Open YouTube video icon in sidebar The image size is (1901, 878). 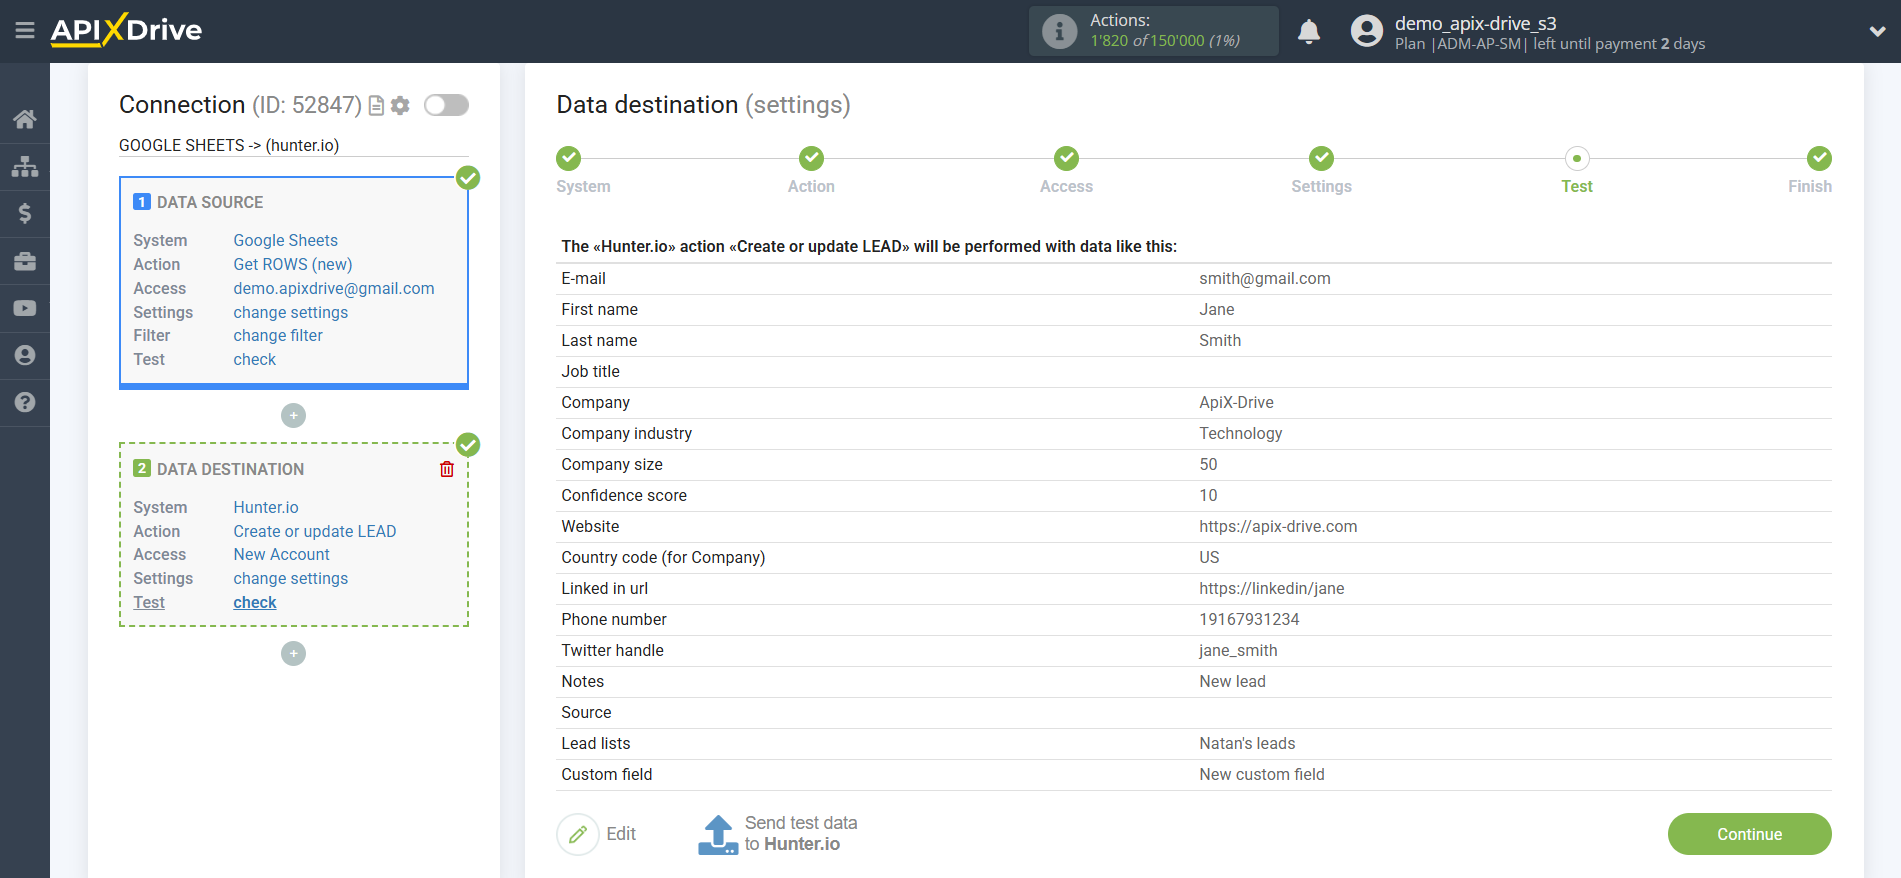pos(25,308)
